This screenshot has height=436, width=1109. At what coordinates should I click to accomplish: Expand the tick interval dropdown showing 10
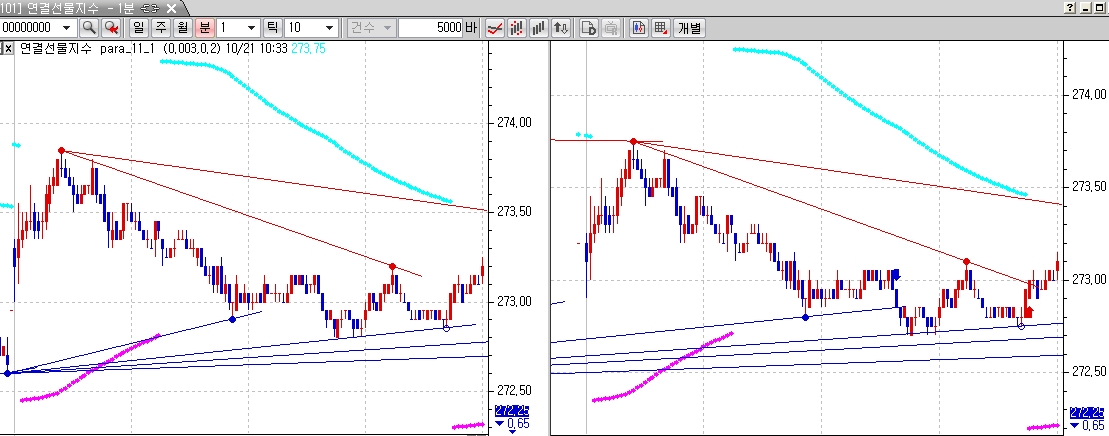tap(329, 28)
